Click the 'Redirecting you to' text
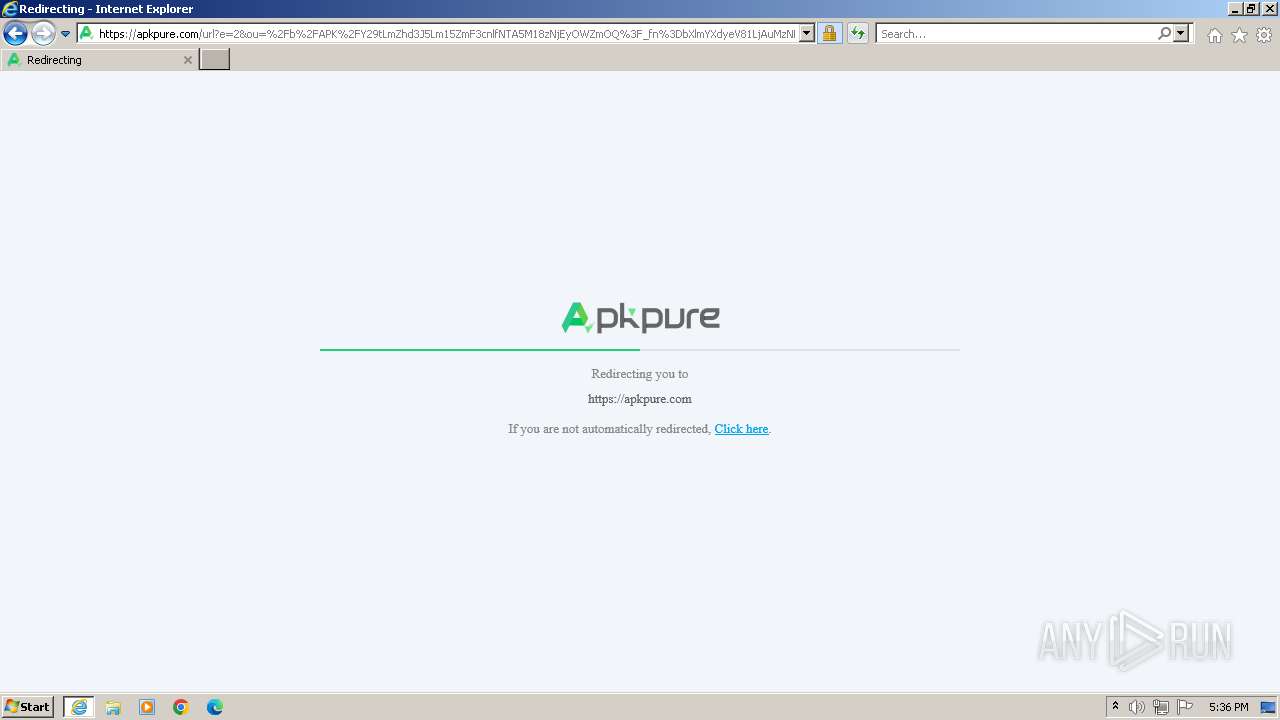1280x720 pixels. tap(640, 374)
